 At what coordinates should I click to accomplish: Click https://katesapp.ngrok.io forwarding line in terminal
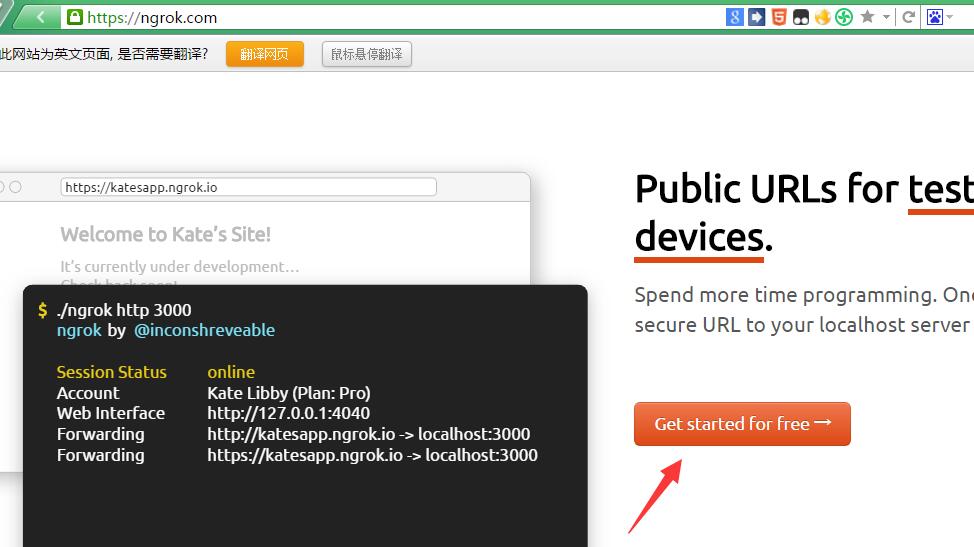(373, 455)
